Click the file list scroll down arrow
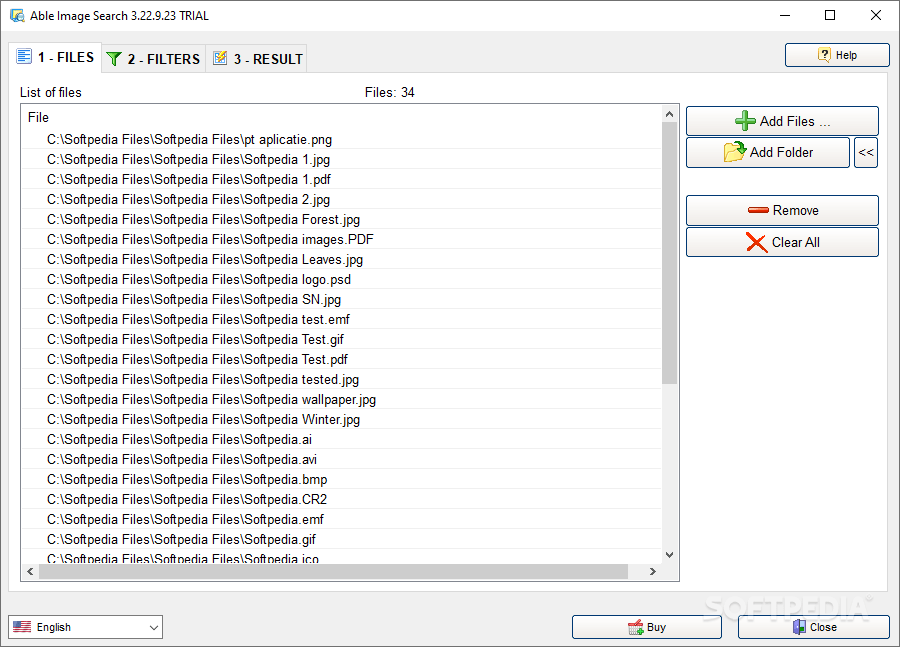The height and width of the screenshot is (647, 900). pos(669,555)
